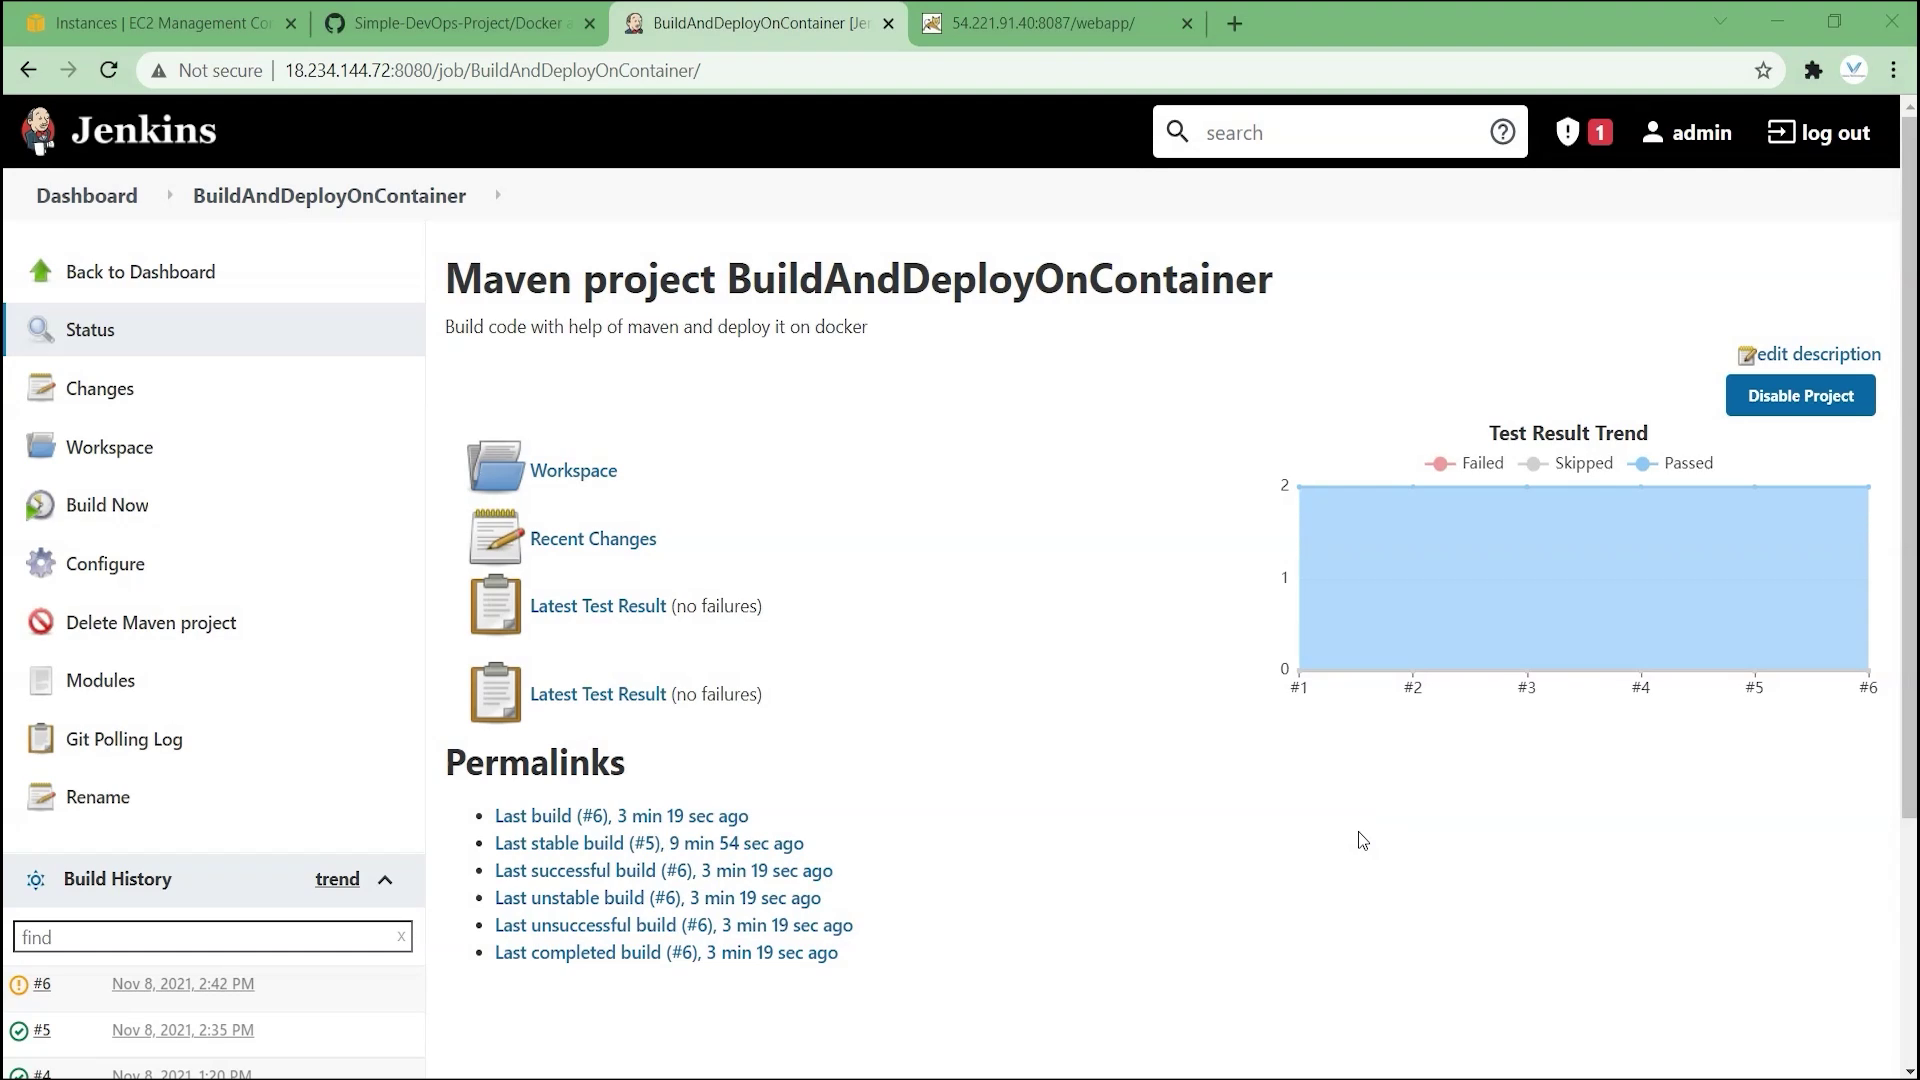
Task: Click the Back to Dashboard green arrow icon
Action: pos(41,271)
